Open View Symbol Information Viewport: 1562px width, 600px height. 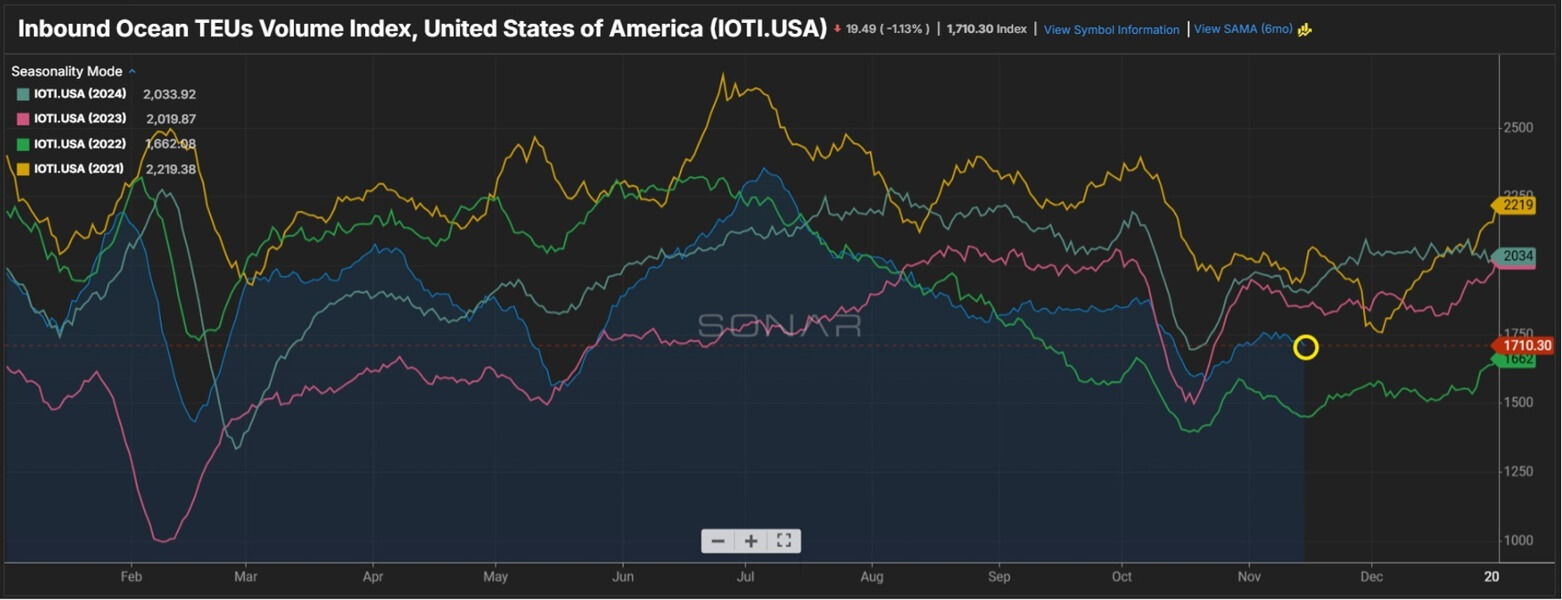point(1110,30)
